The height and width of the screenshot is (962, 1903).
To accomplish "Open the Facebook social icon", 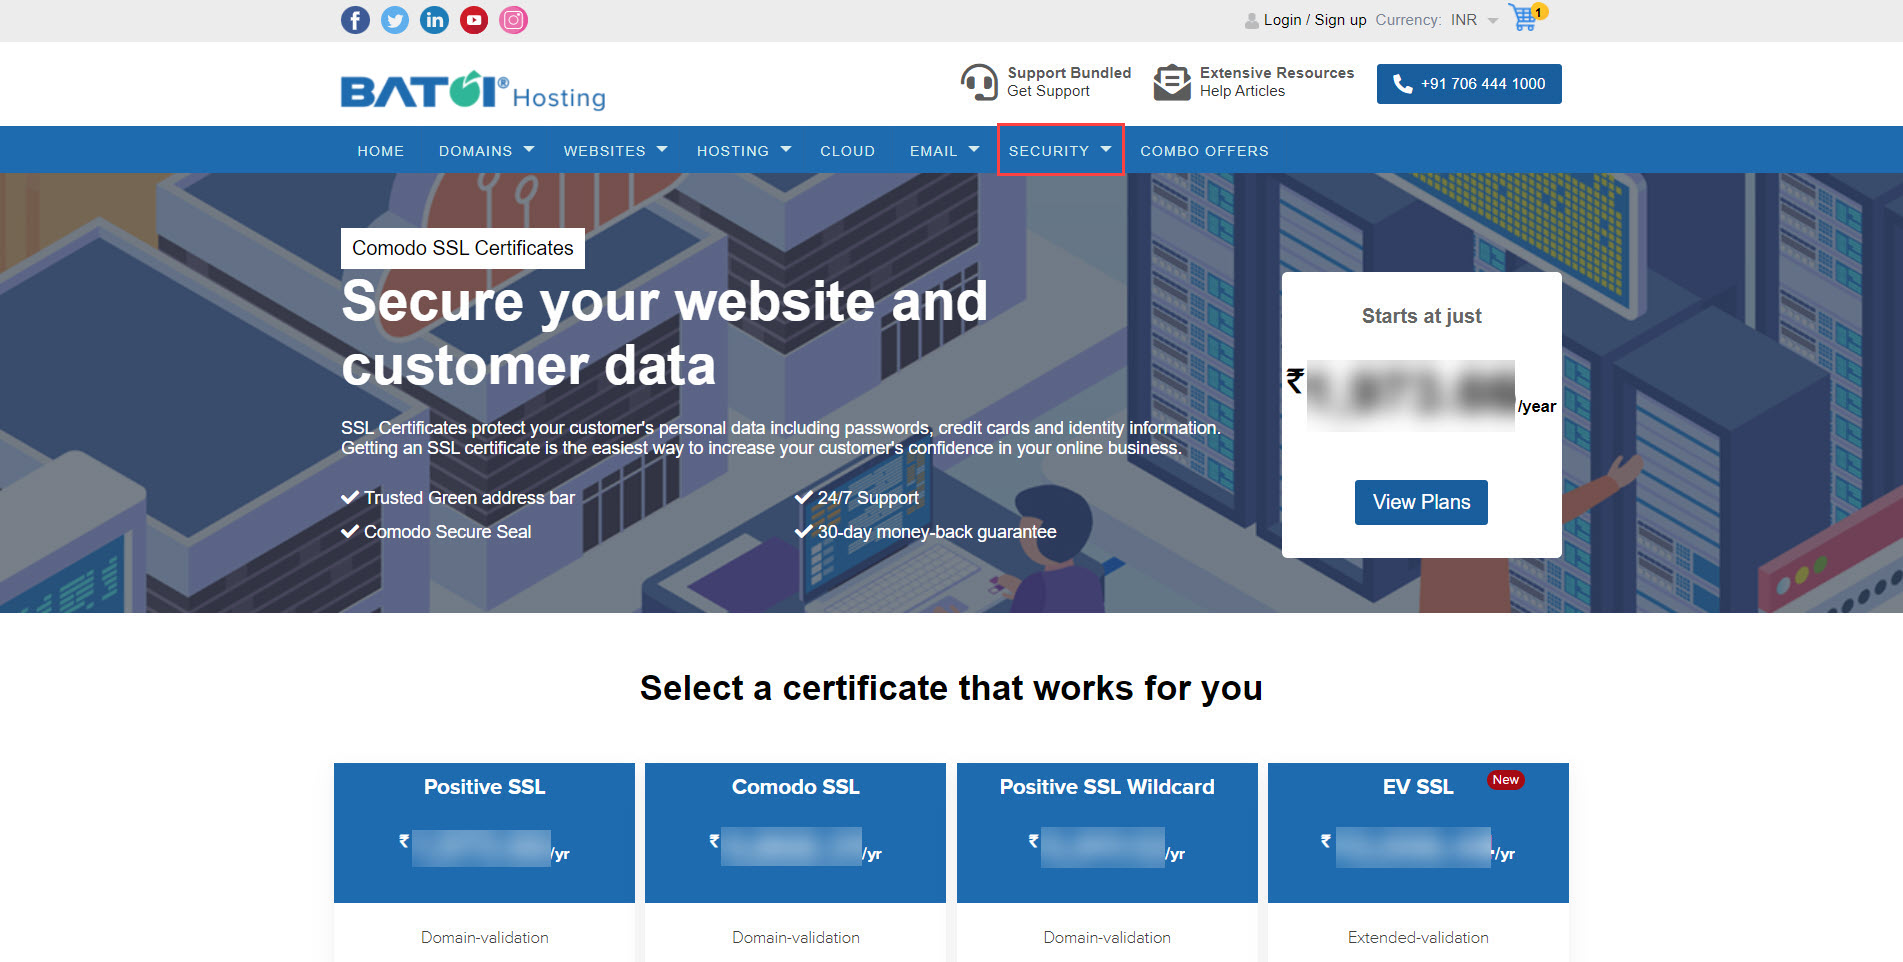I will 355,20.
